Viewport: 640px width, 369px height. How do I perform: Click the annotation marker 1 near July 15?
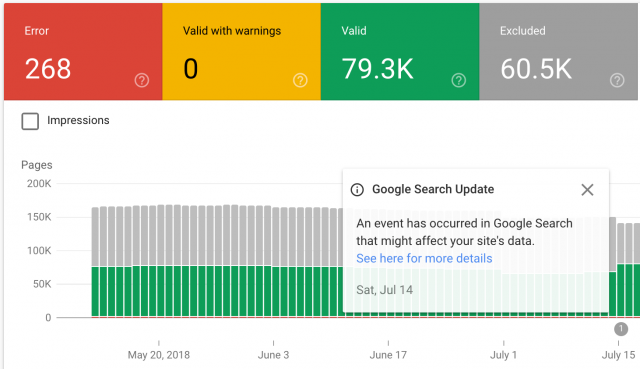pos(621,329)
